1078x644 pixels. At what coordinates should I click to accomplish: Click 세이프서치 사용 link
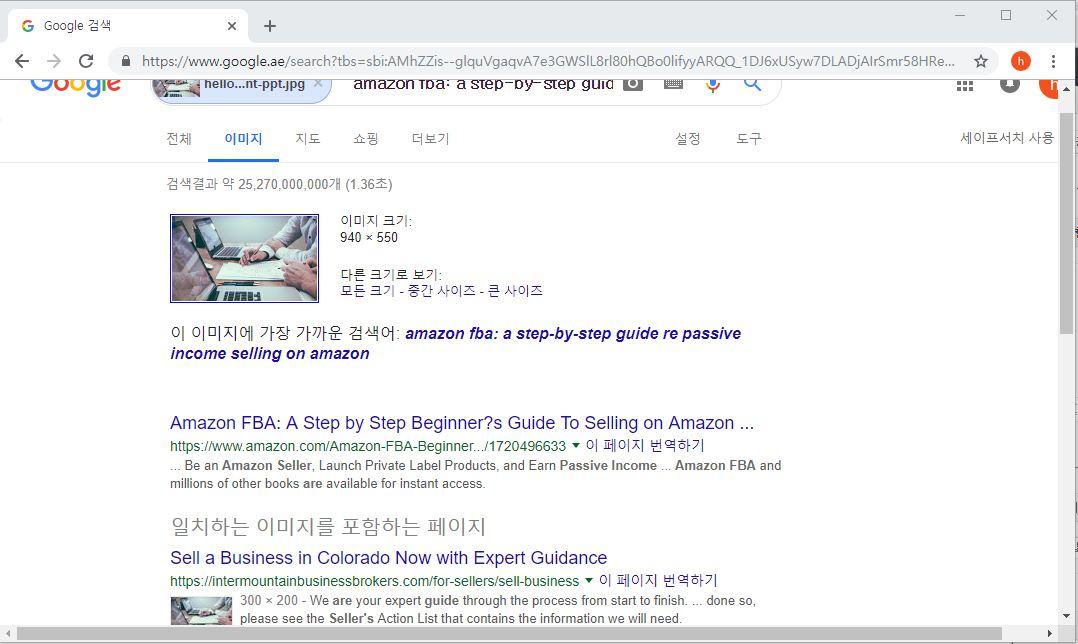tap(1006, 138)
